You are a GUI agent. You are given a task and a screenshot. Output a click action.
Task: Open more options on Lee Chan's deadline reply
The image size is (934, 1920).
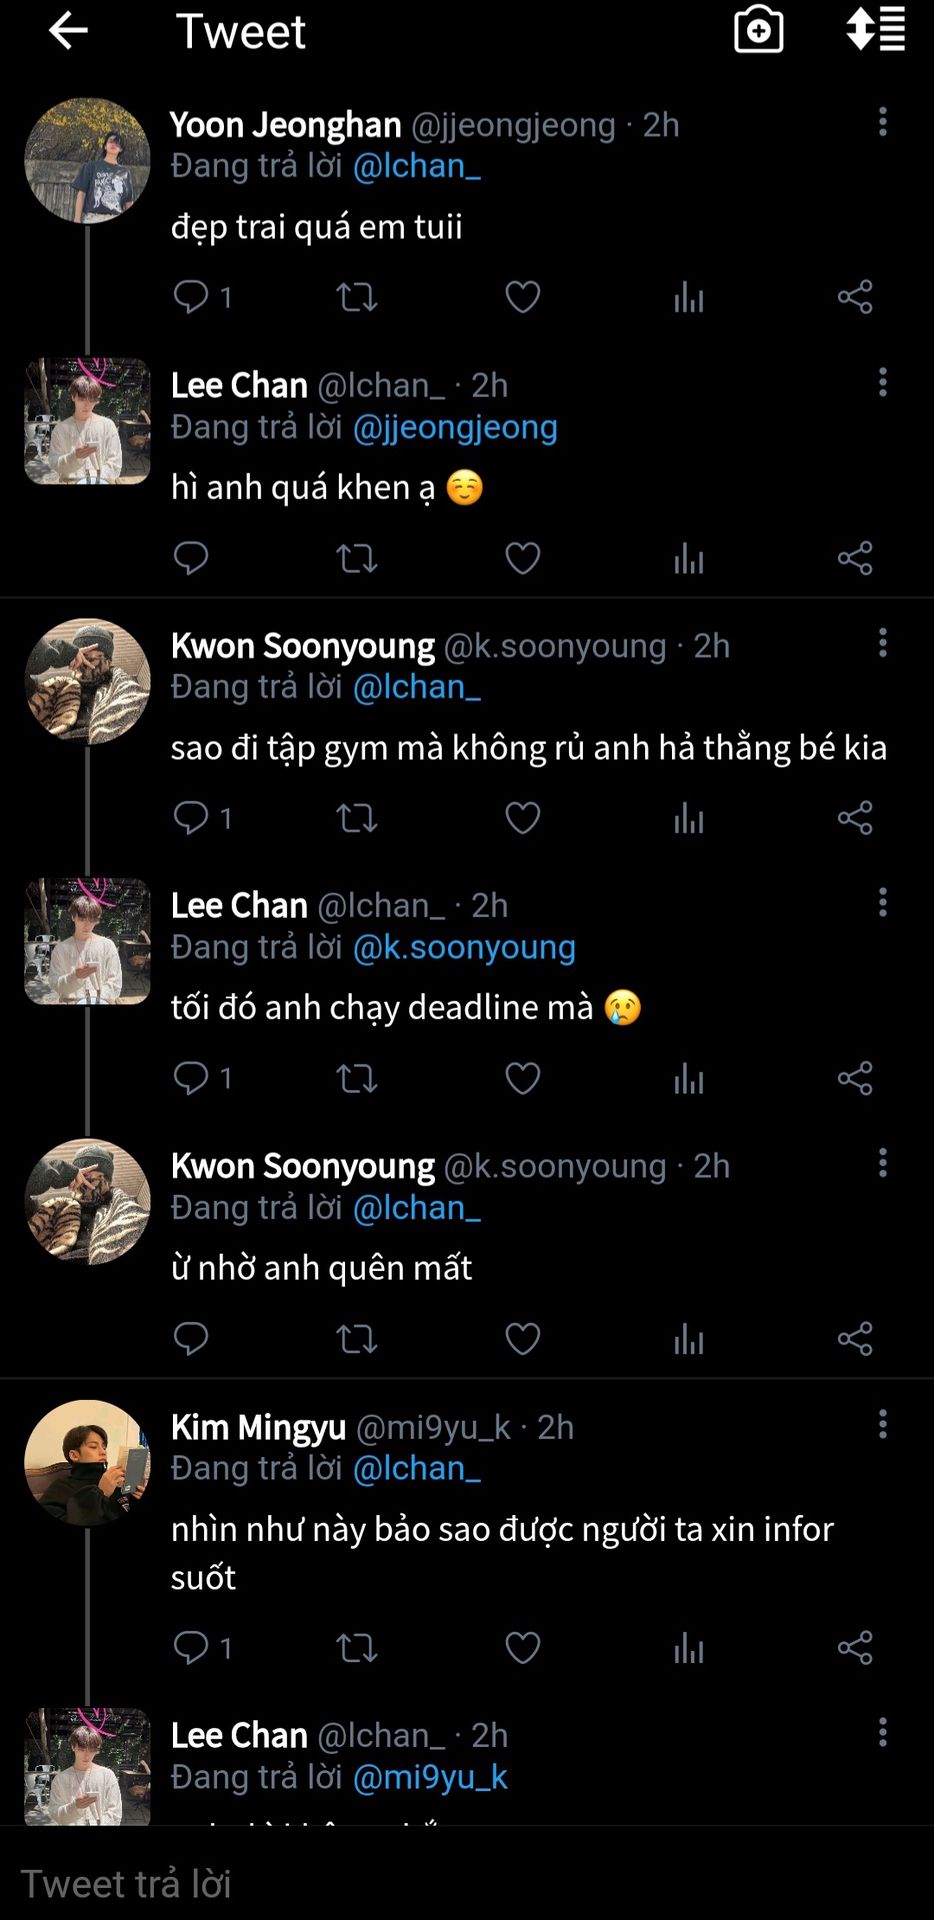click(882, 903)
